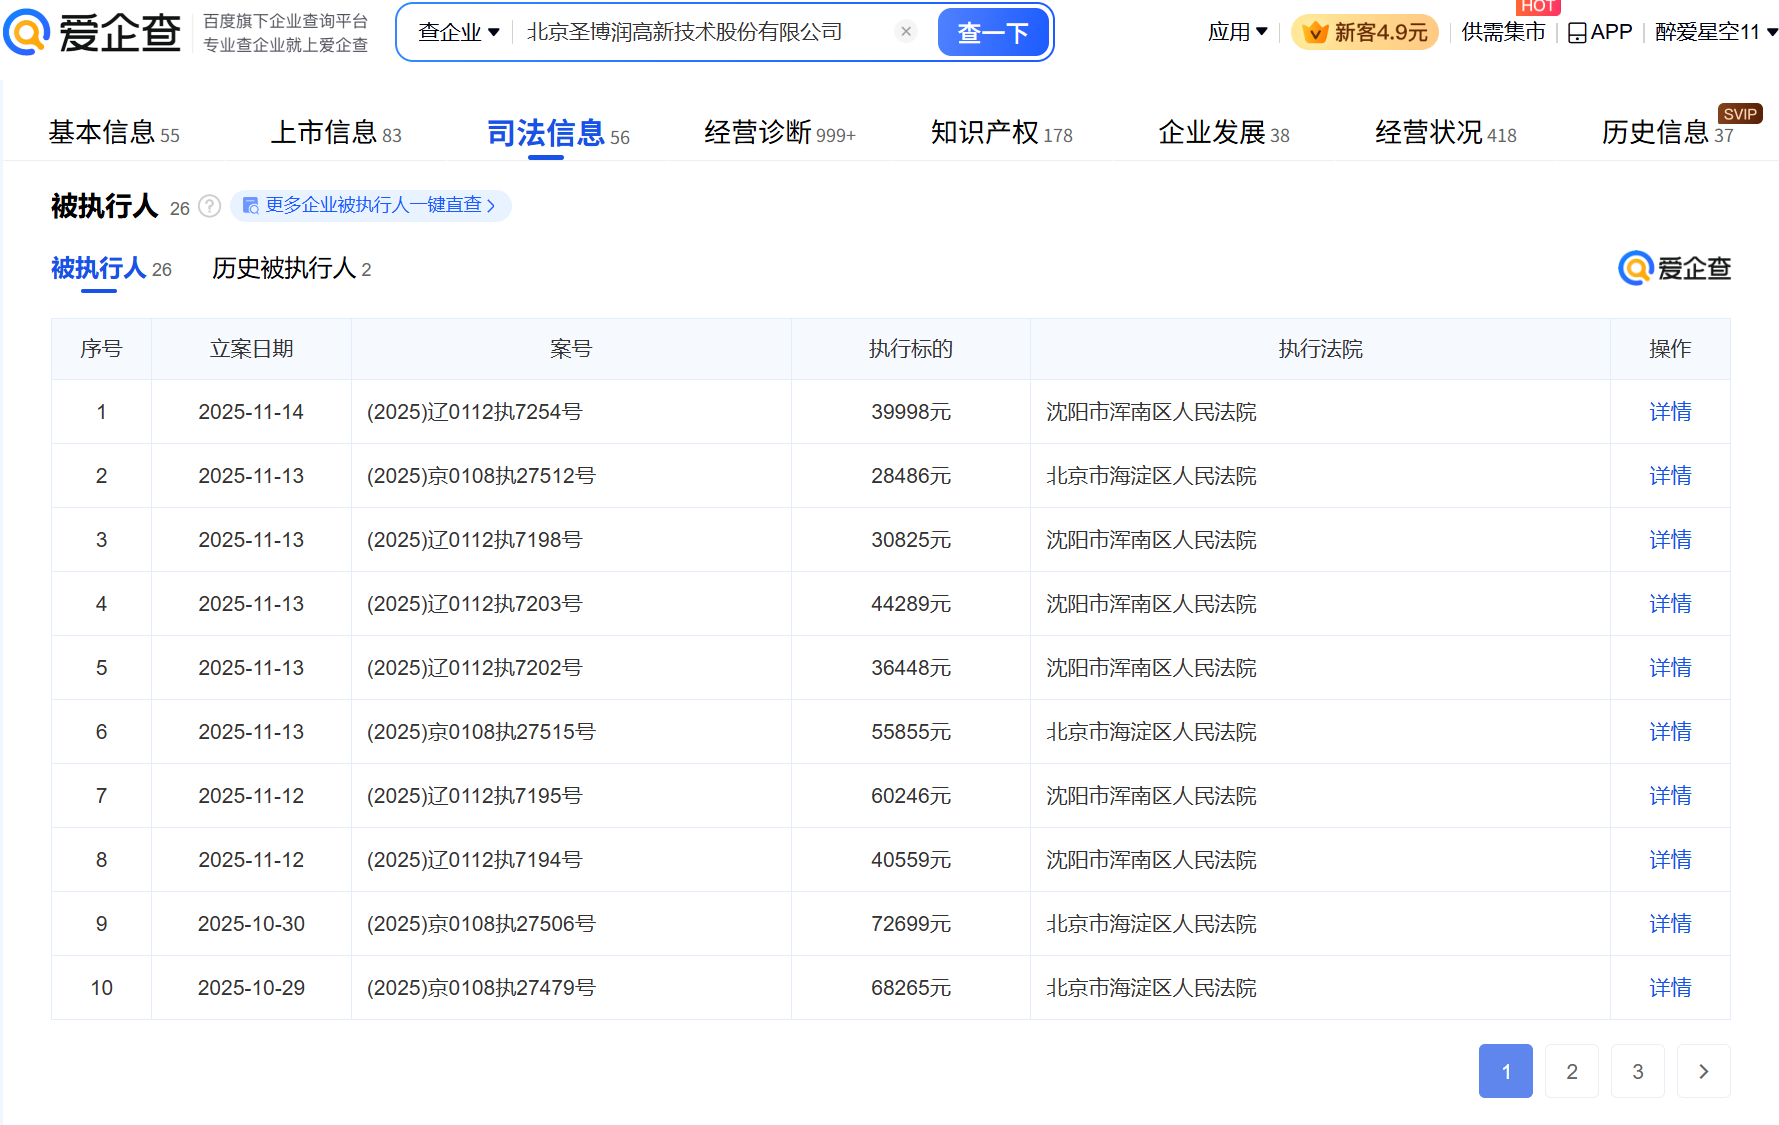The height and width of the screenshot is (1125, 1779).
Task: Click the crown icon on 新客4.9元 badge
Action: tap(1316, 33)
